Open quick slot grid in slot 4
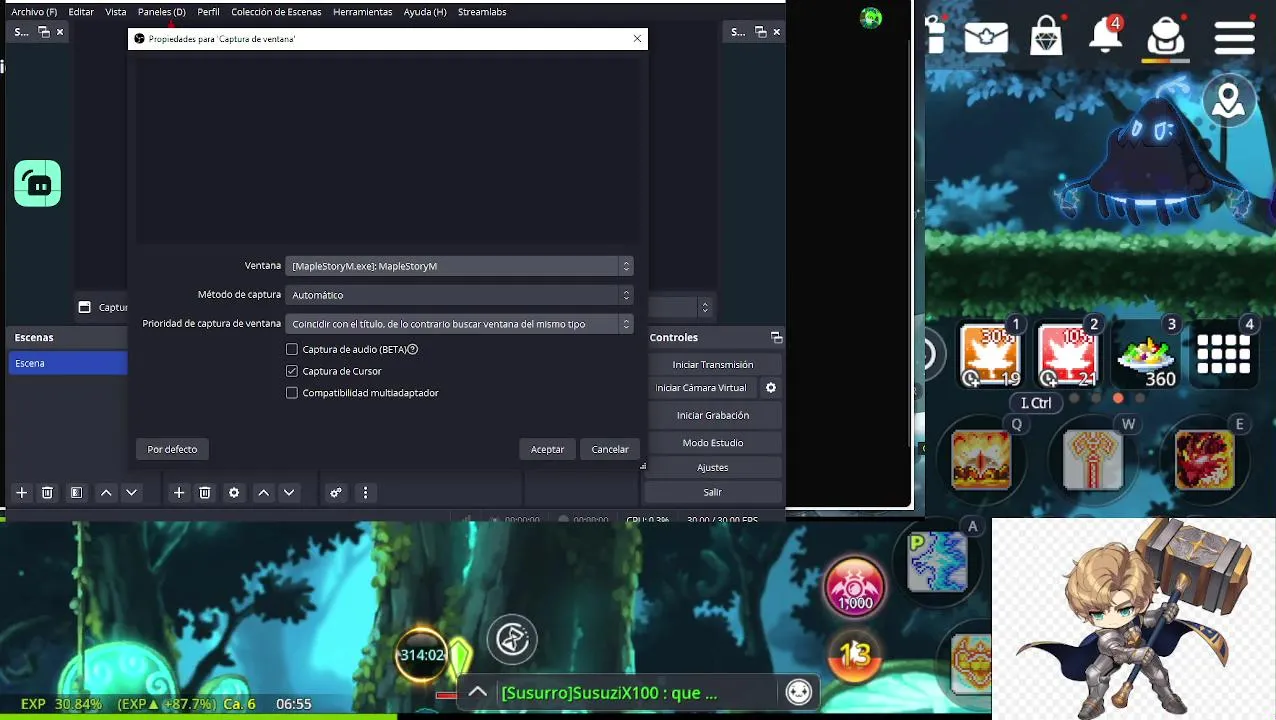Viewport: 1276px width, 720px height. (1224, 355)
